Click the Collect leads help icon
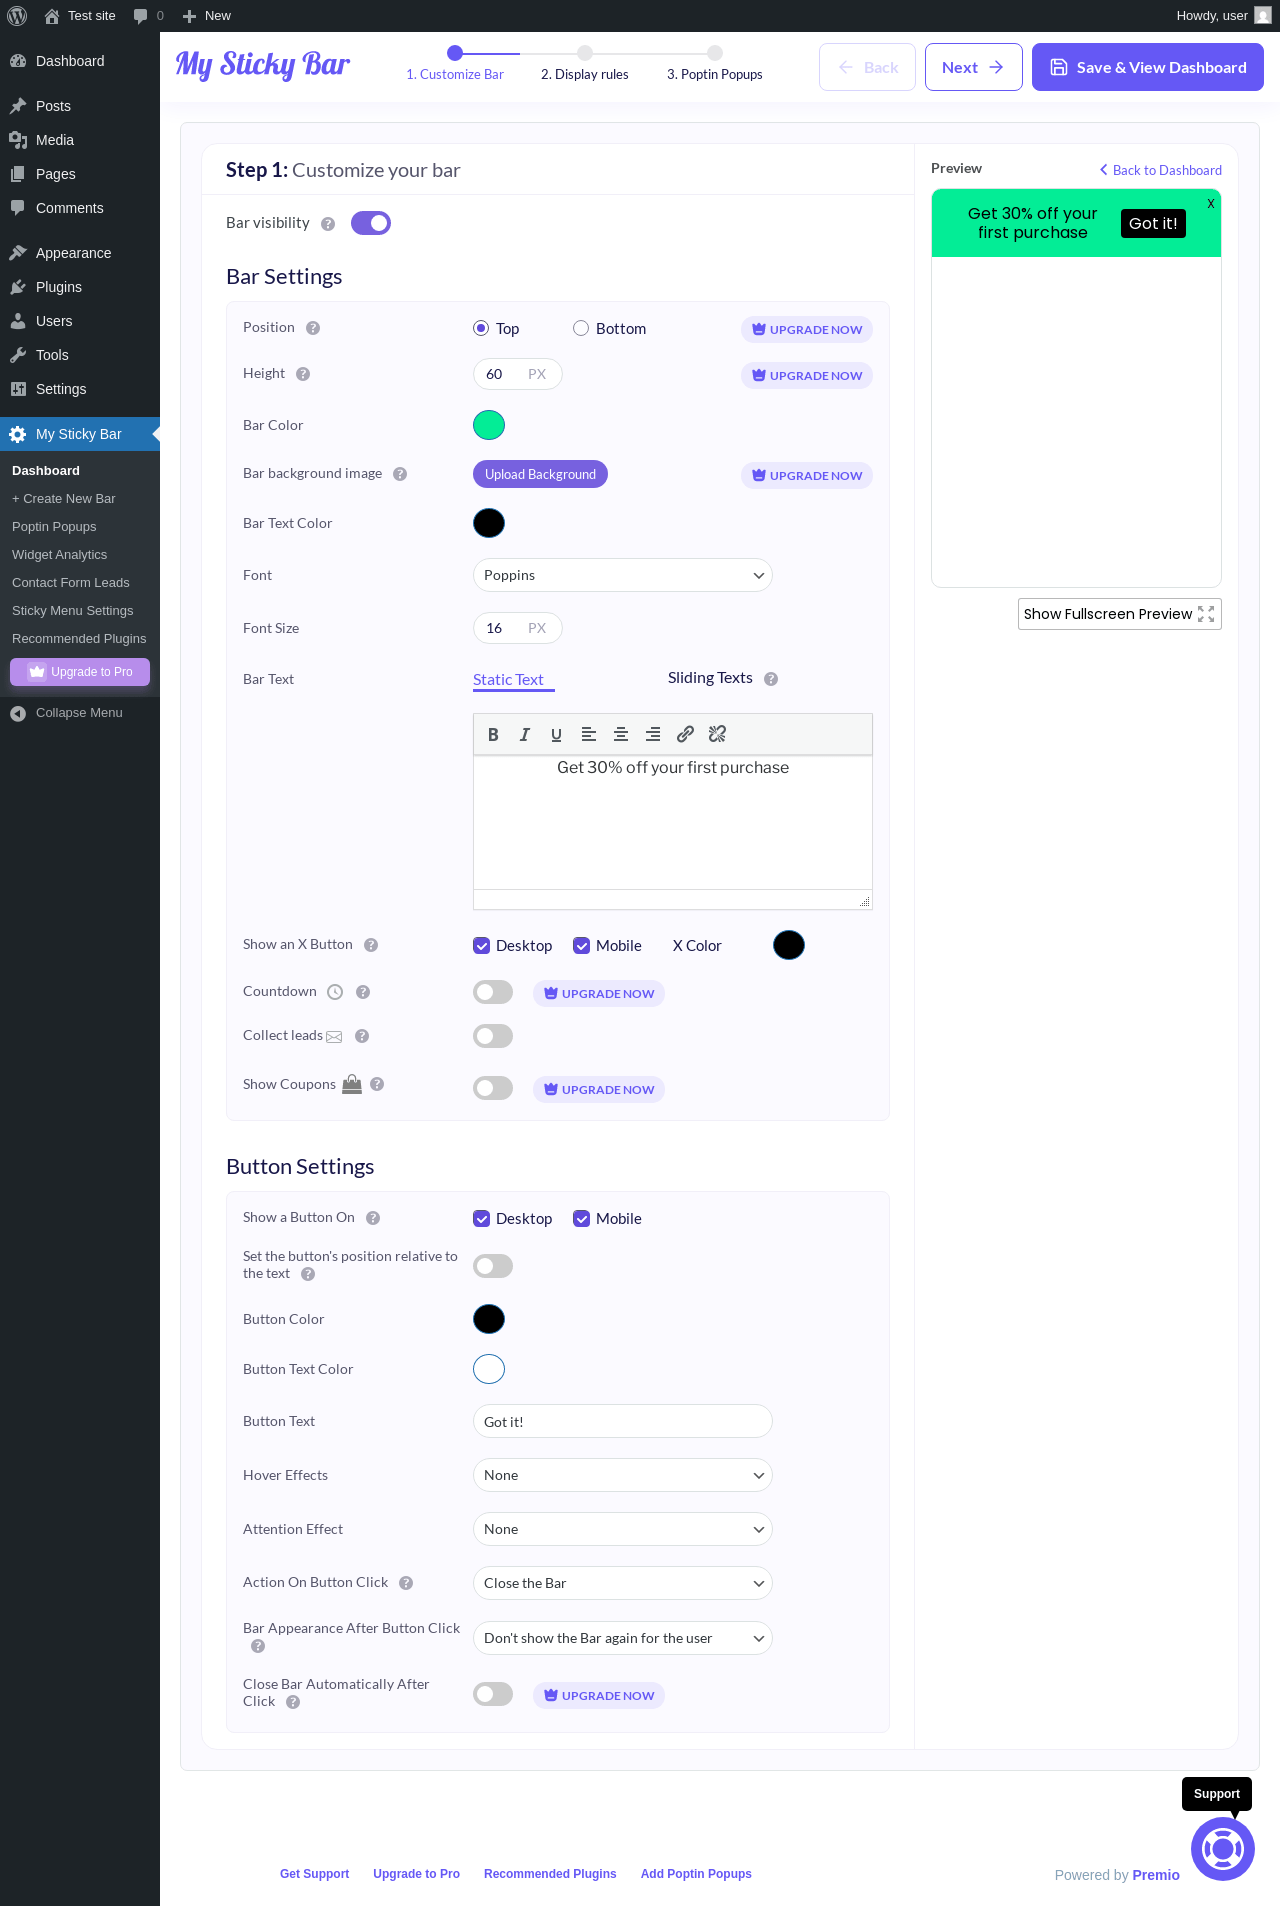Viewport: 1280px width, 1906px height. point(362,1036)
